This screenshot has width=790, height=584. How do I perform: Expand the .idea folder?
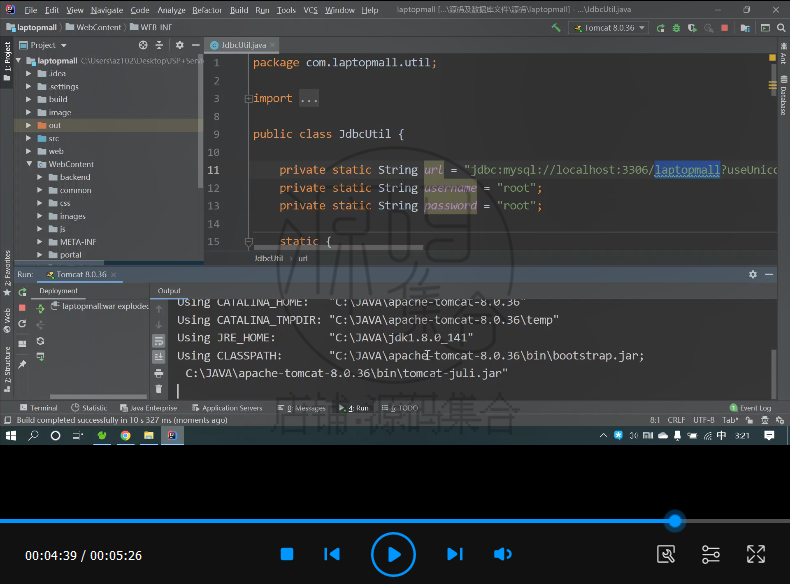point(29,74)
